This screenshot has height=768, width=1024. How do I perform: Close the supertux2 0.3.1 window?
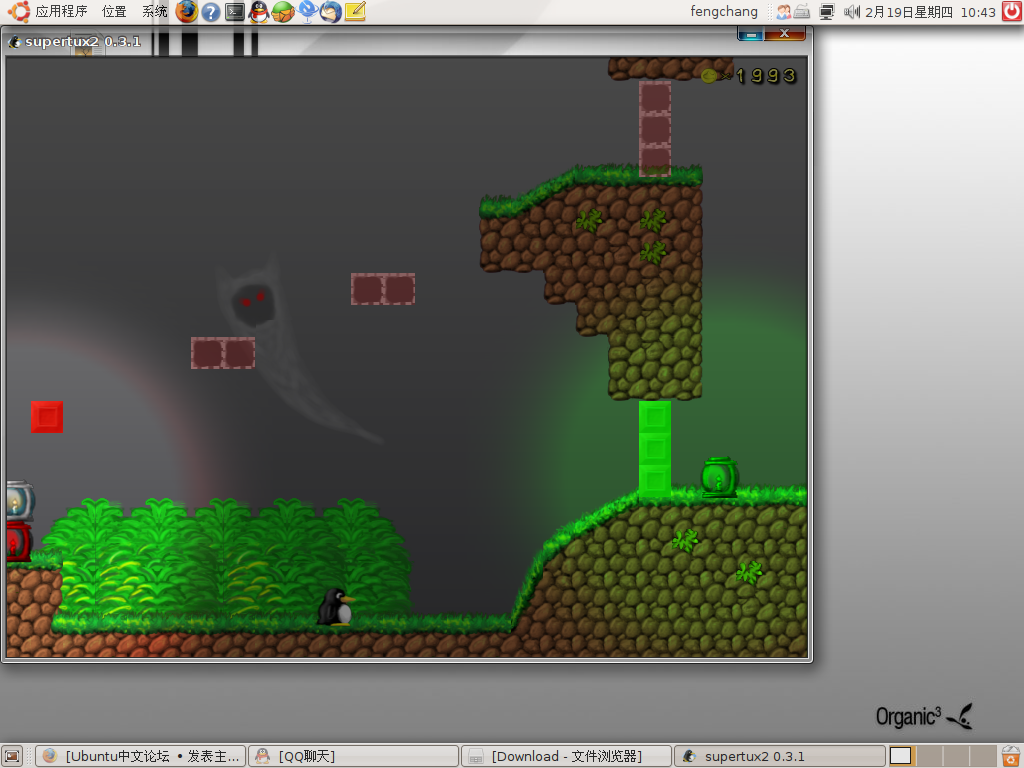(785, 33)
